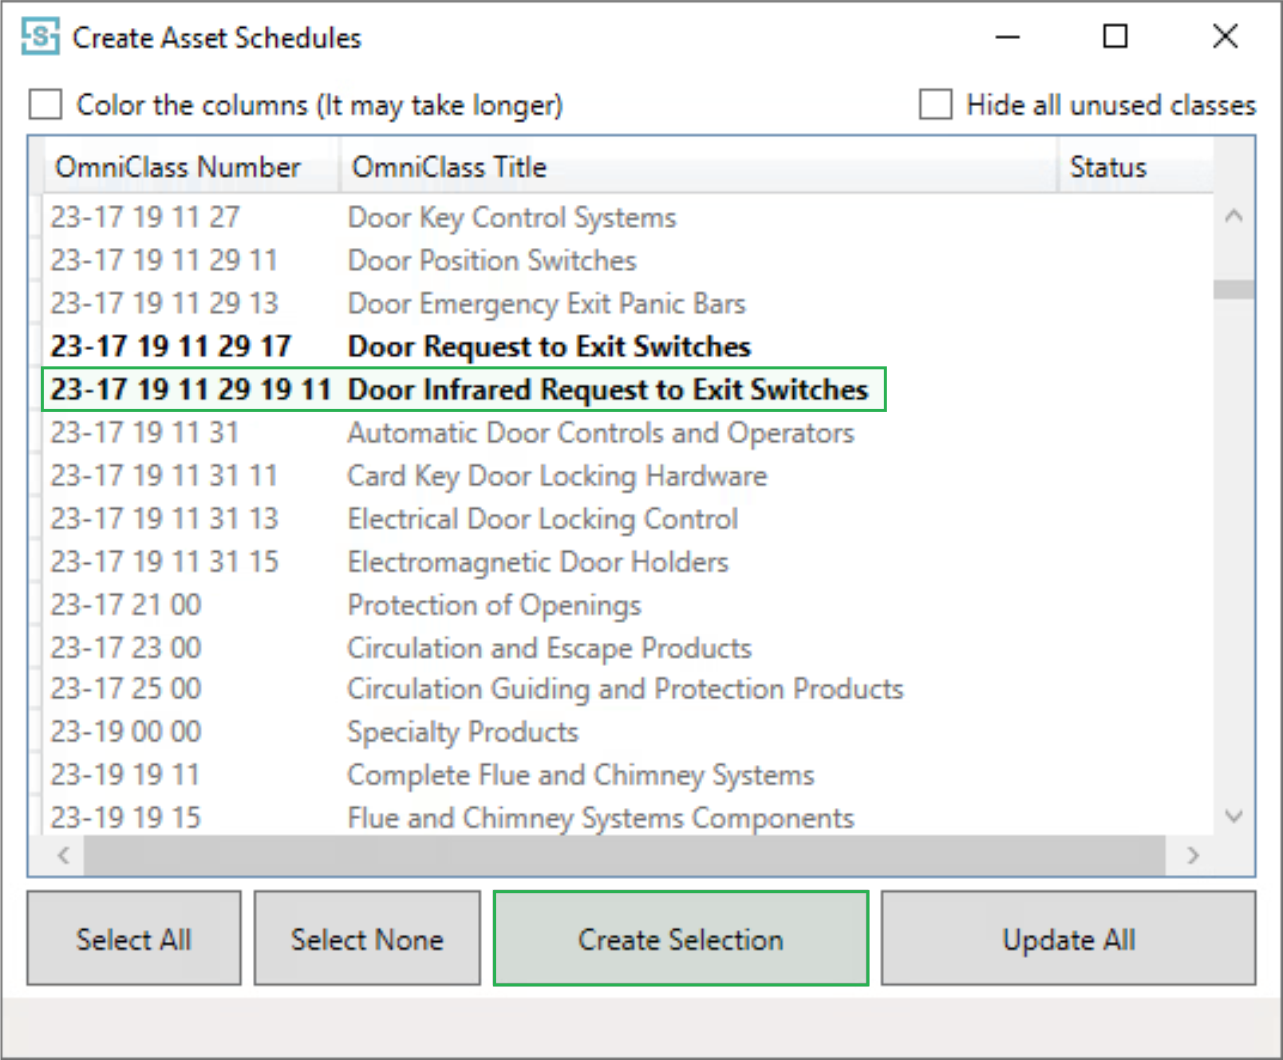Maximize the Create Asset Schedules window
The image size is (1283, 1060).
click(x=1115, y=37)
